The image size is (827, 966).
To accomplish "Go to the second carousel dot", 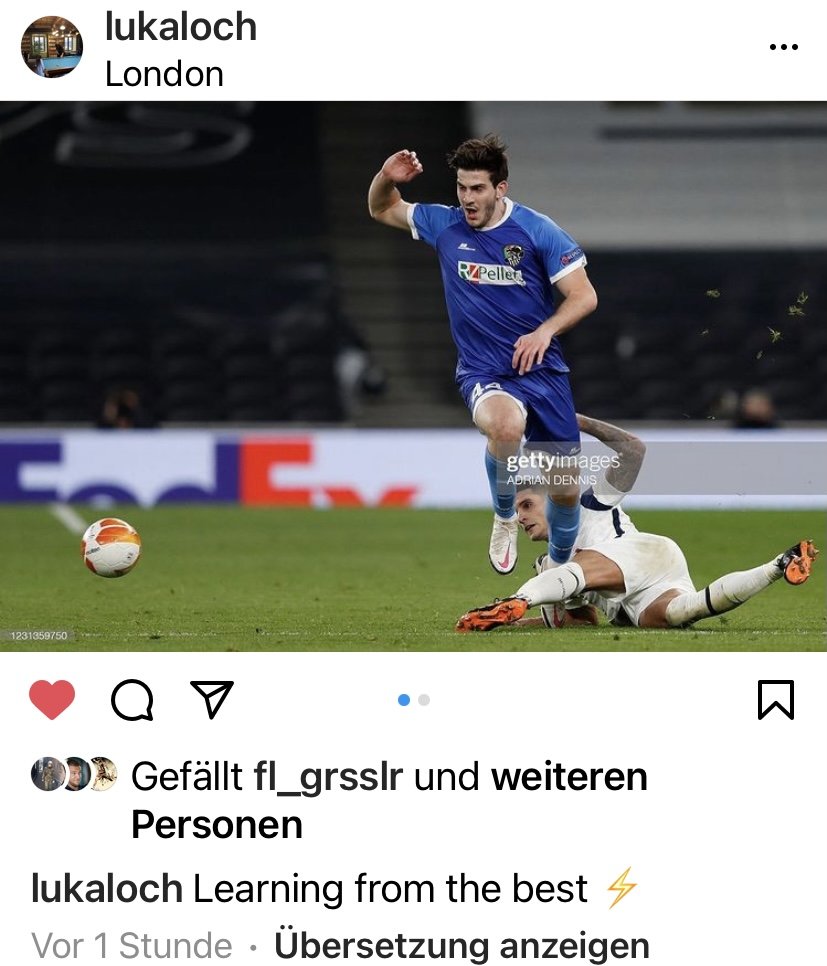I will pos(424,700).
